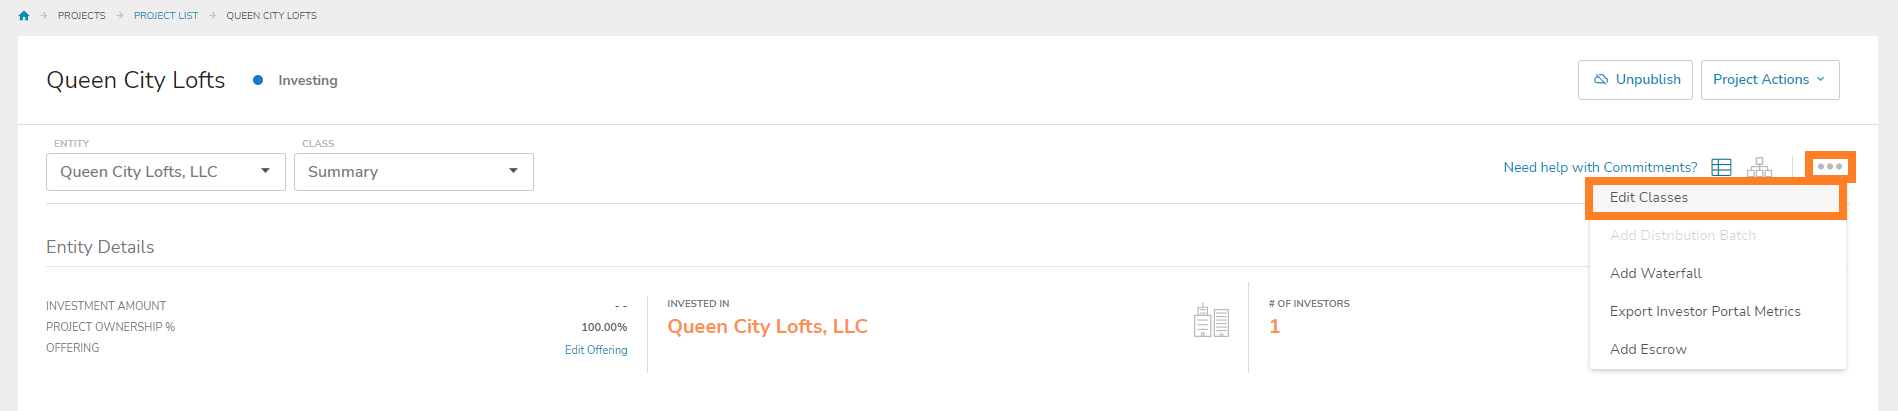This screenshot has width=1898, height=411.
Task: Expand the Class dropdown showing Summary
Action: pos(413,172)
